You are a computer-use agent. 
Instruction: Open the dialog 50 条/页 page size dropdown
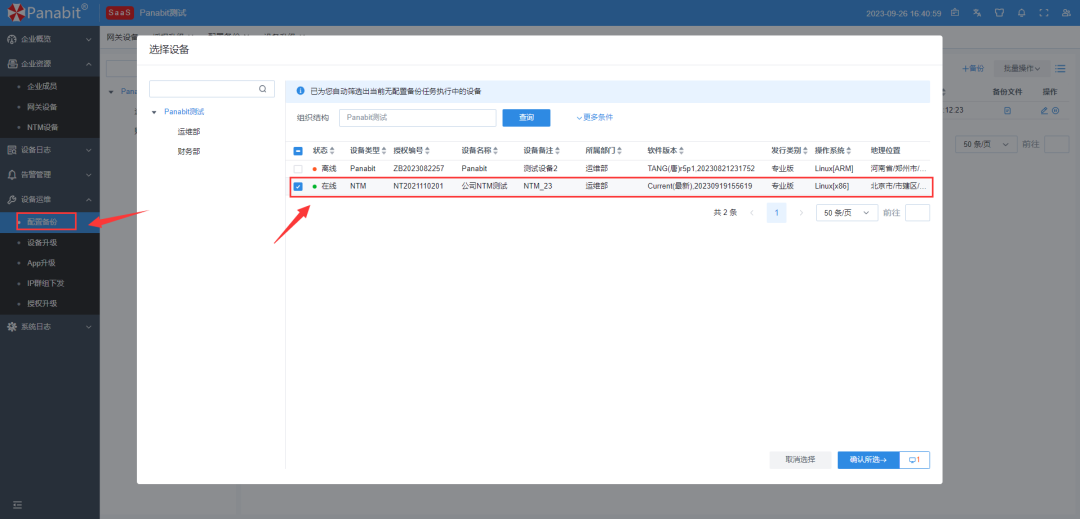coord(847,213)
